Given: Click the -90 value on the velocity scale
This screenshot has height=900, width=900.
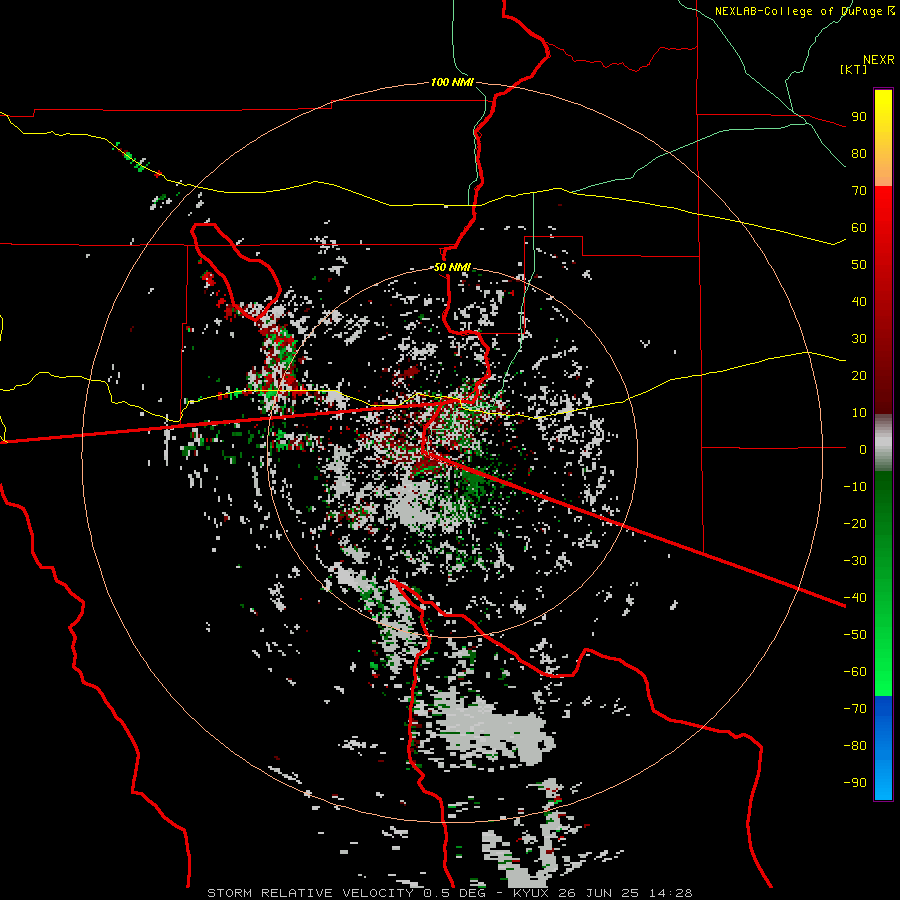Looking at the screenshot, I should tap(855, 783).
